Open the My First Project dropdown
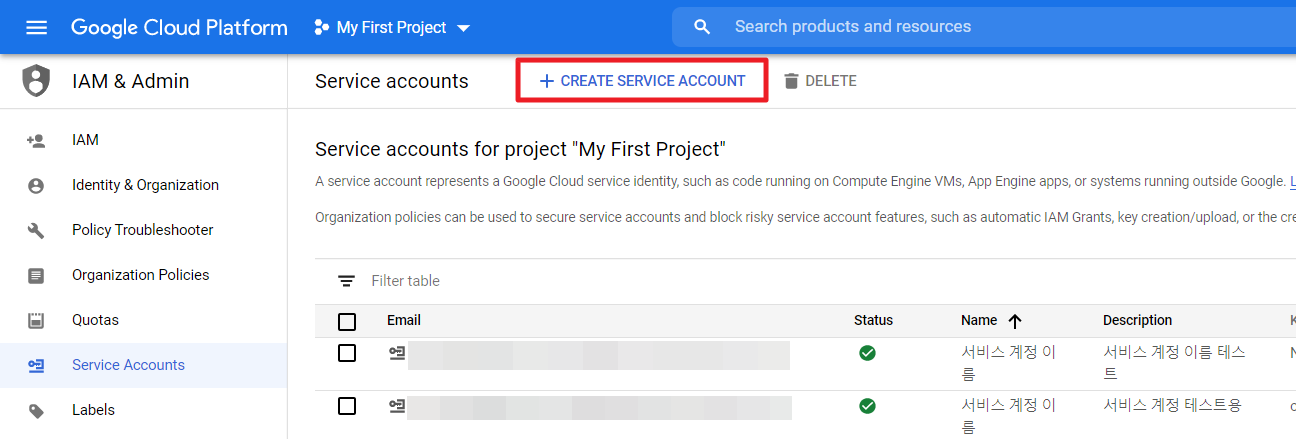1296x439 pixels. (392, 28)
